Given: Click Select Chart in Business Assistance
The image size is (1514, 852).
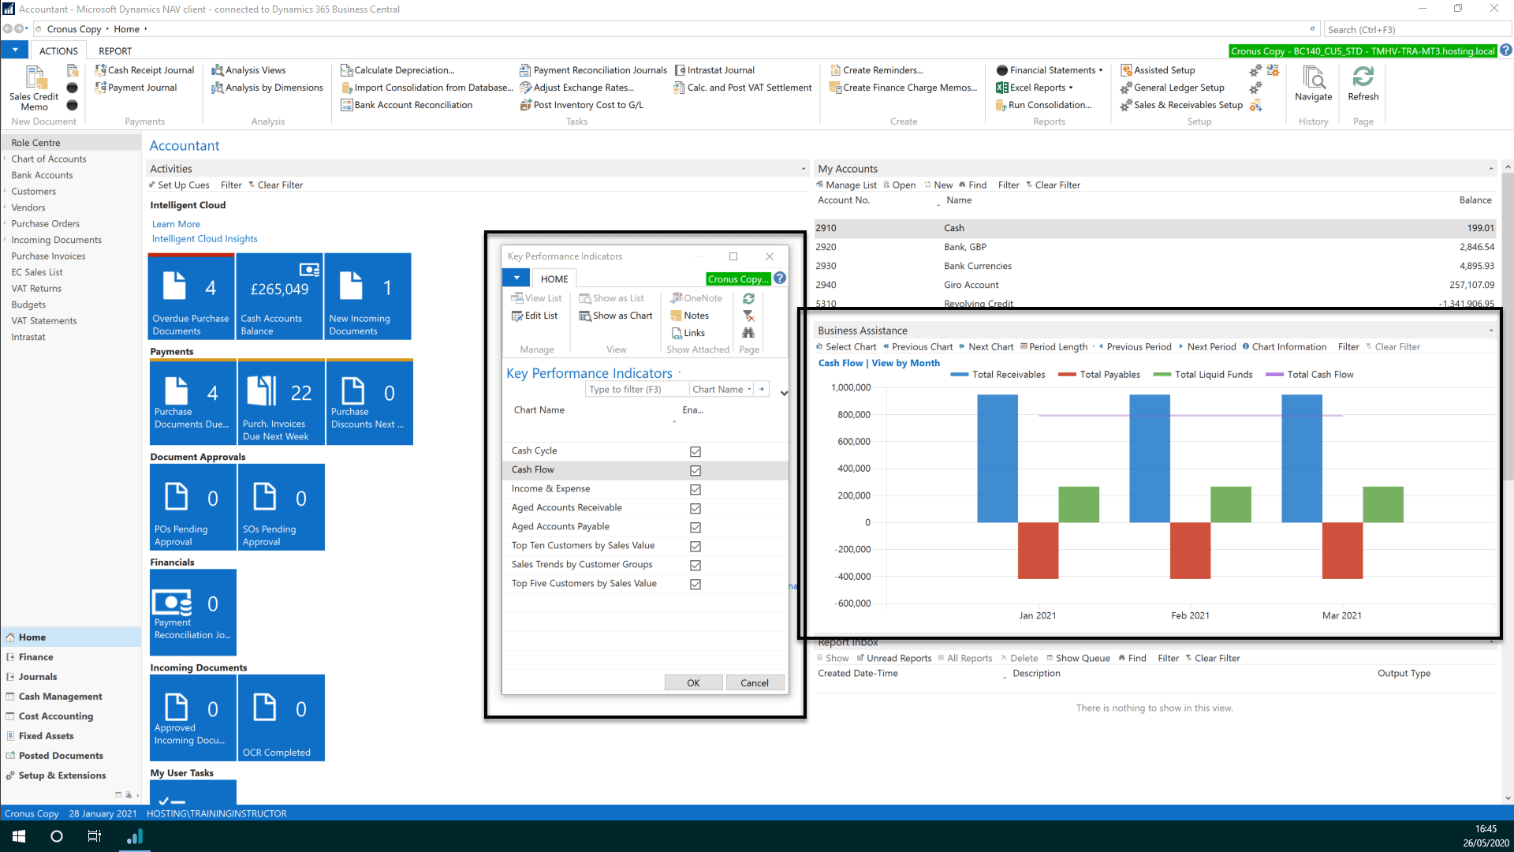Looking at the screenshot, I should point(846,347).
